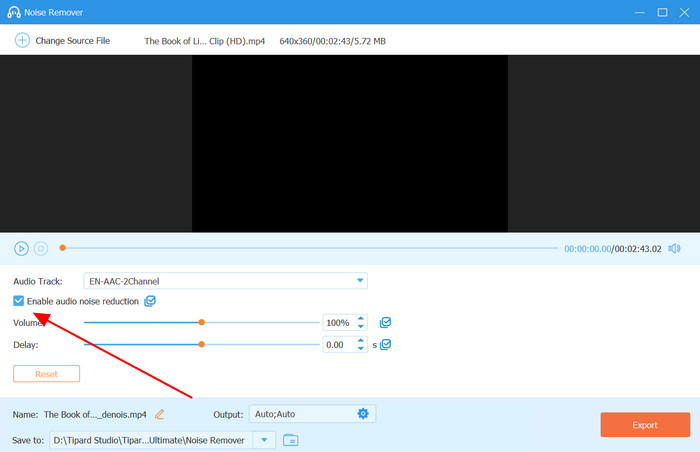Click the pencil icon to rename output file
Screen dimensions: 700x452
pyautogui.click(x=159, y=414)
